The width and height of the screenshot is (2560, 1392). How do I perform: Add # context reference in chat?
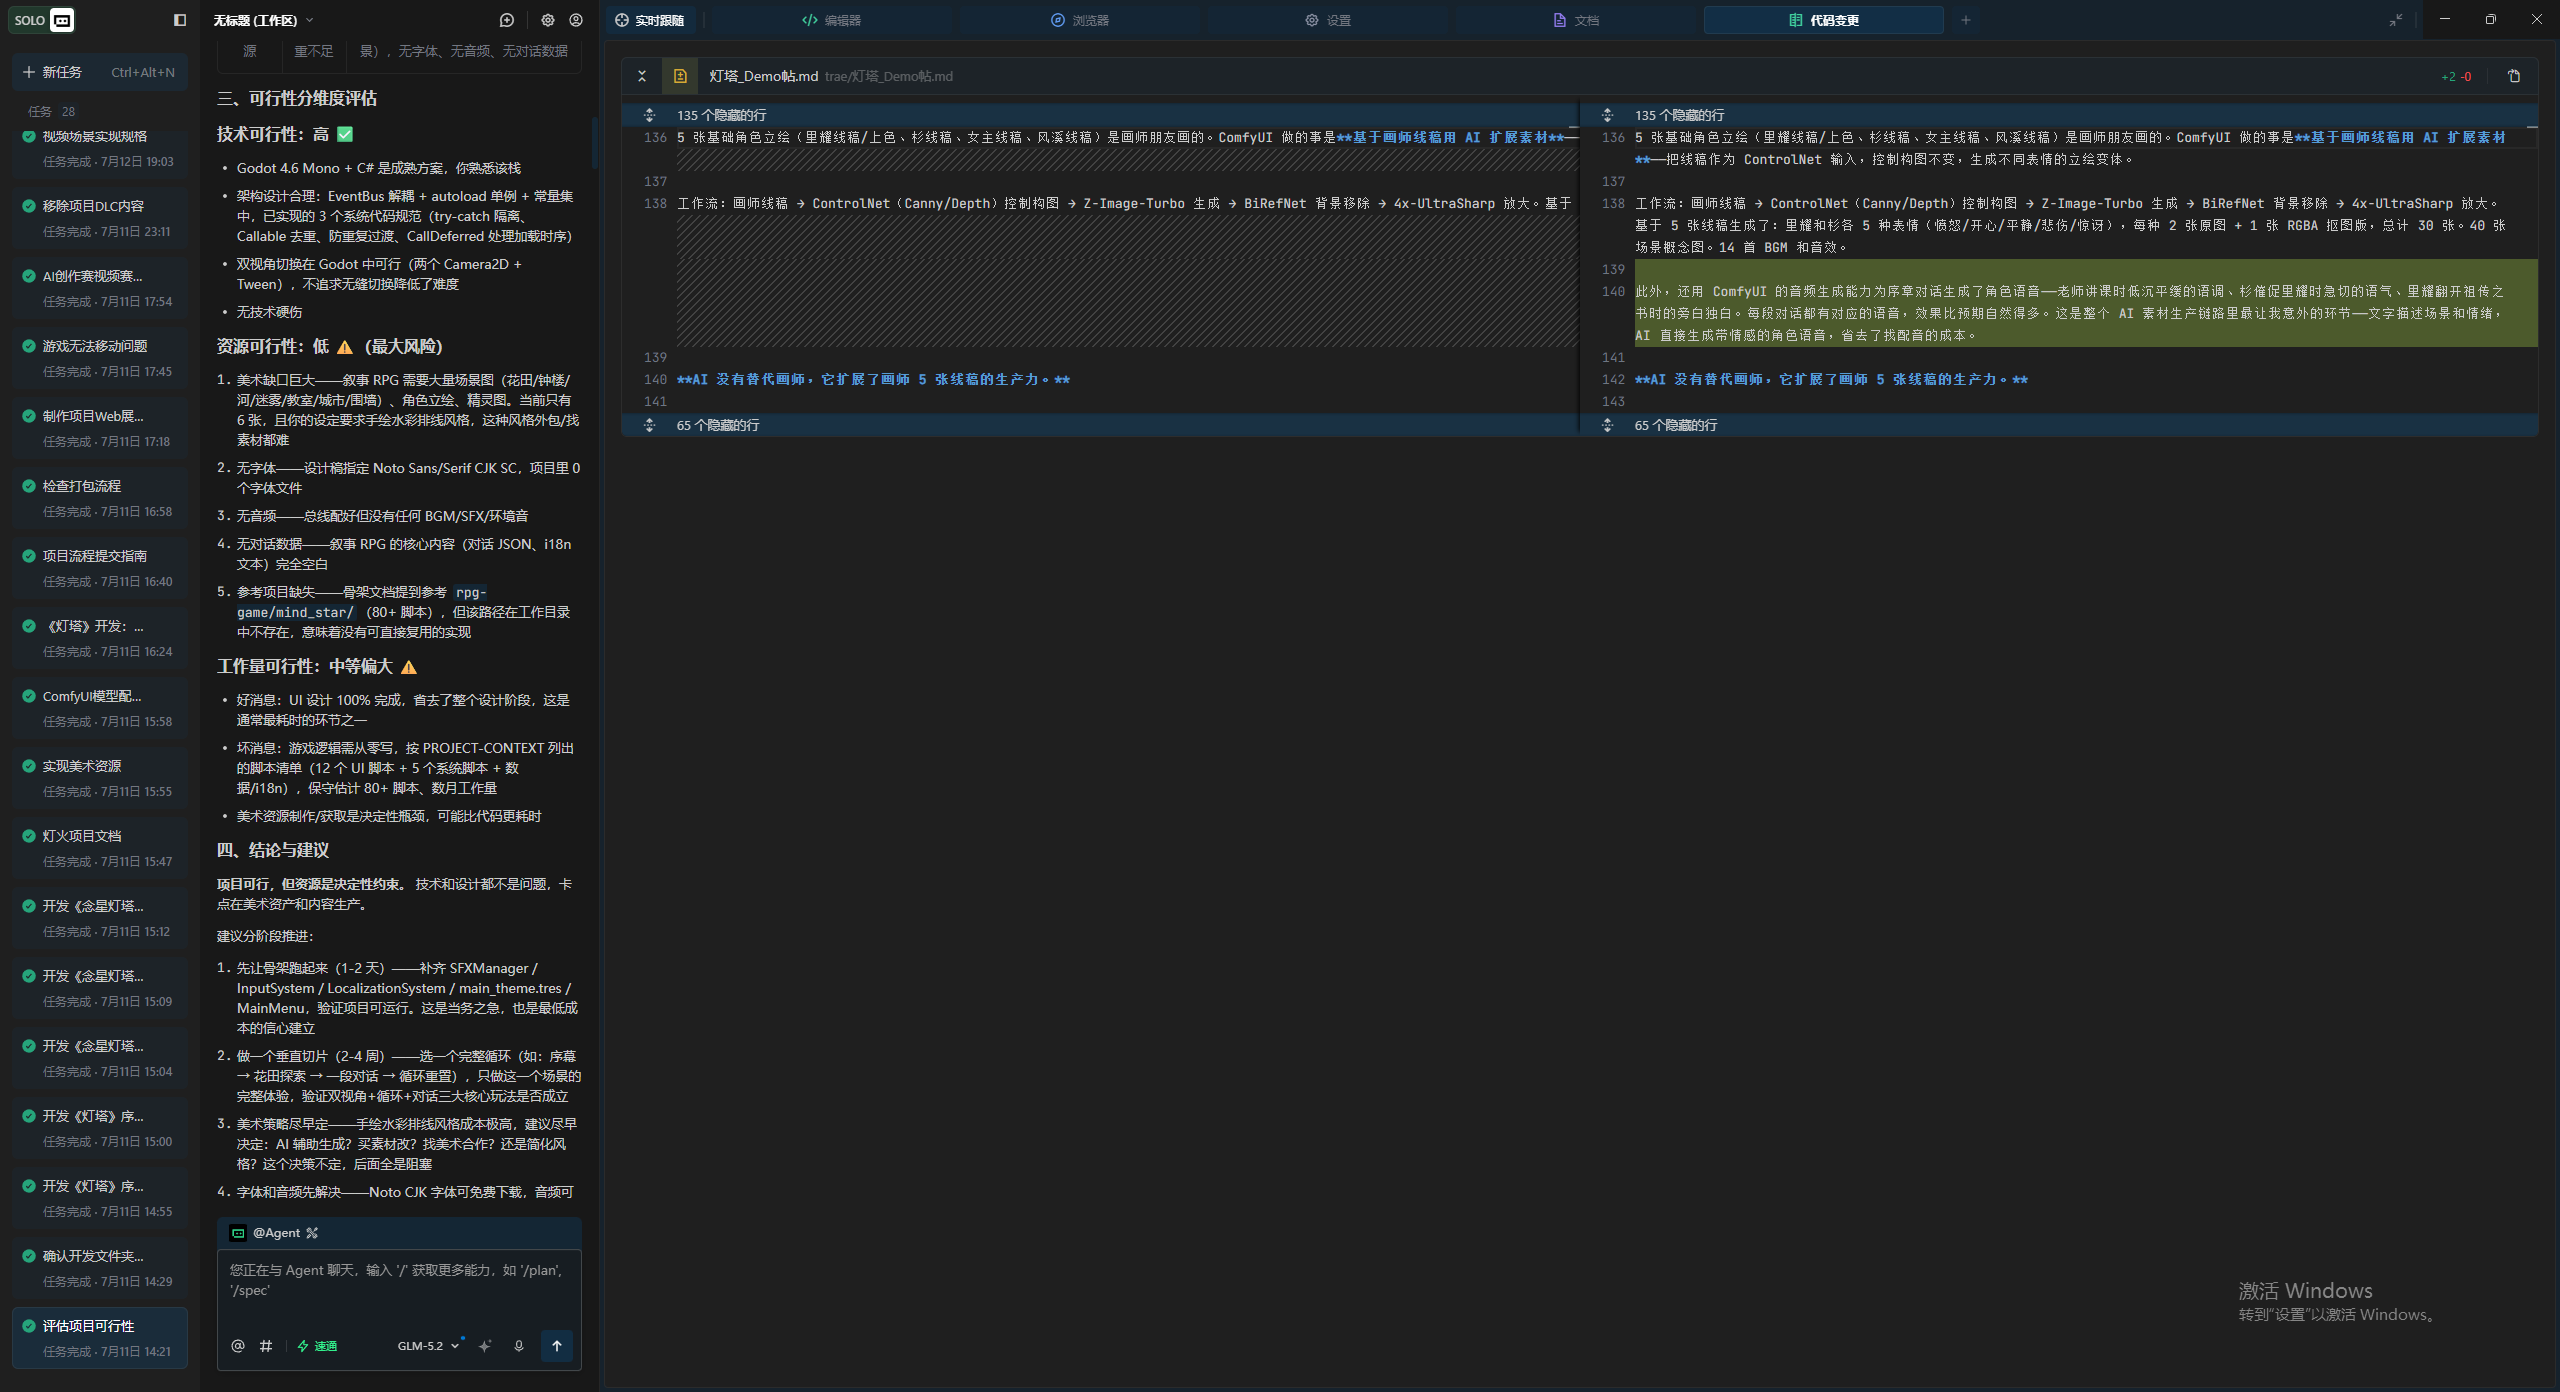pyautogui.click(x=266, y=1346)
